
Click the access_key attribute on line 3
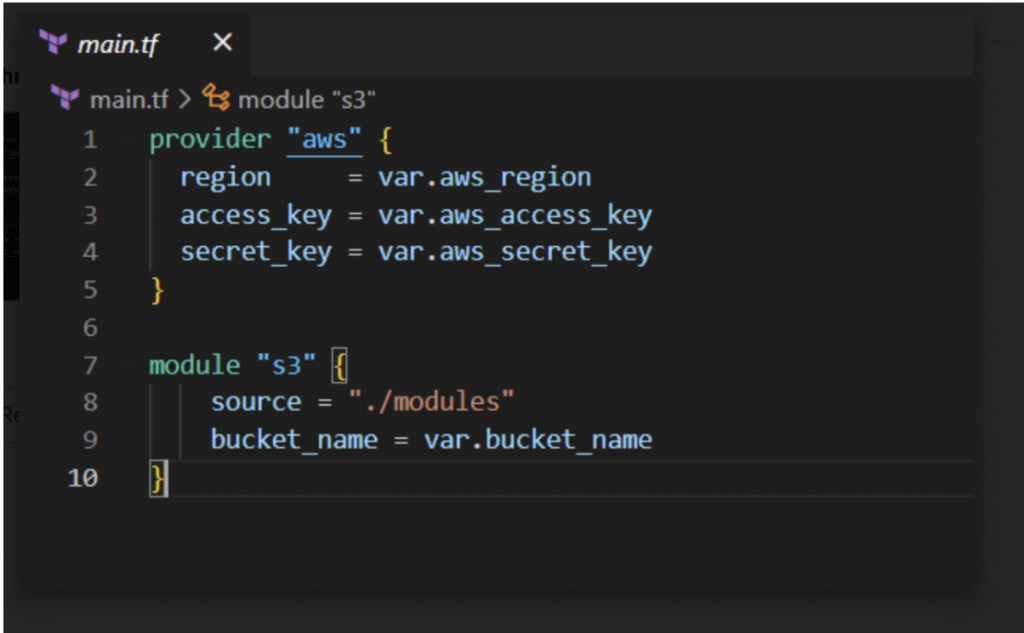point(255,215)
